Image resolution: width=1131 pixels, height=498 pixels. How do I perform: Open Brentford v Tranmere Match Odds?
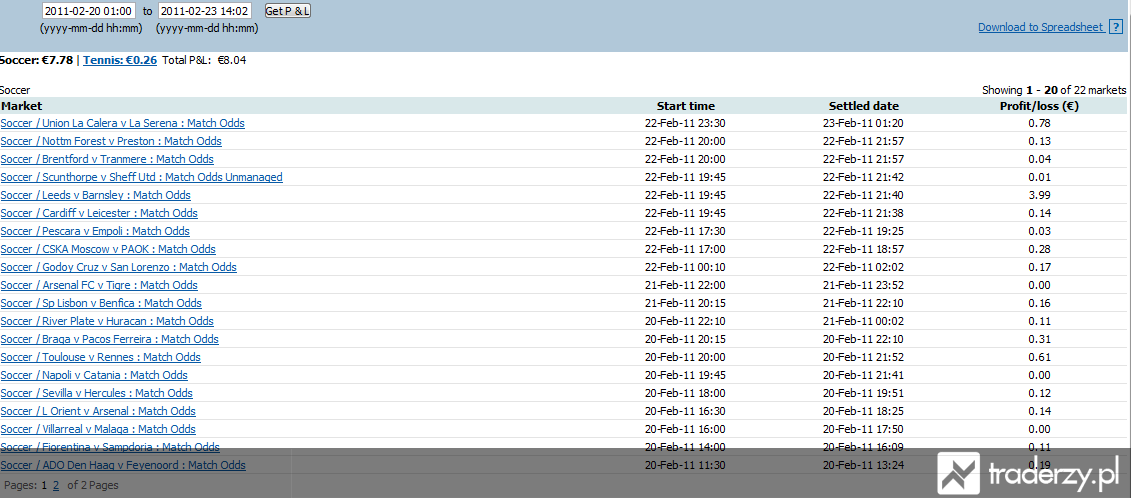coord(107,160)
